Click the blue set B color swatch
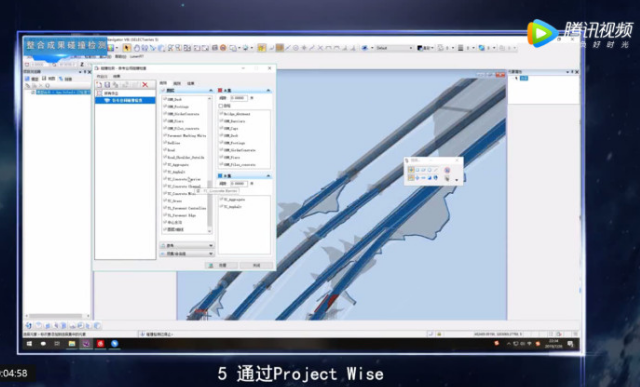 pos(220,176)
